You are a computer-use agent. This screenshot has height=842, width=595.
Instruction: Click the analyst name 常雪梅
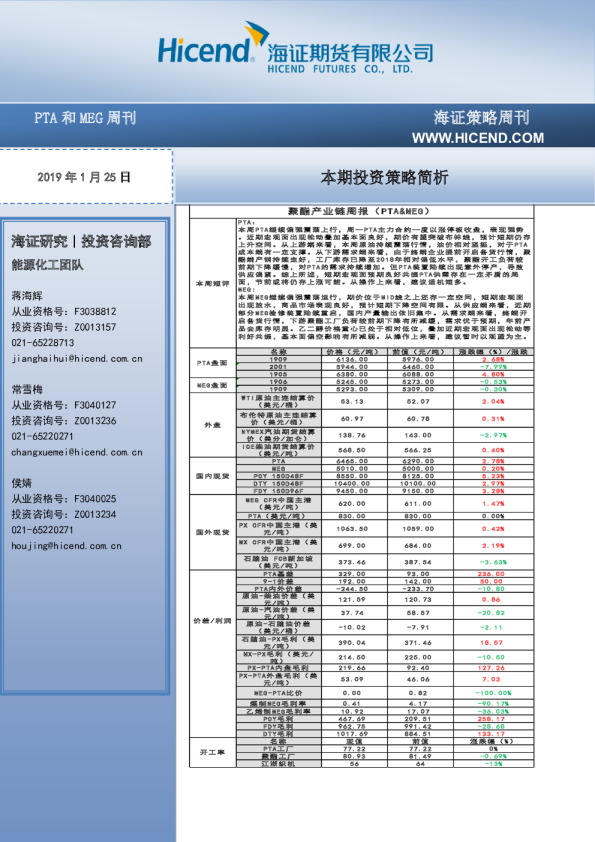tap(27, 389)
